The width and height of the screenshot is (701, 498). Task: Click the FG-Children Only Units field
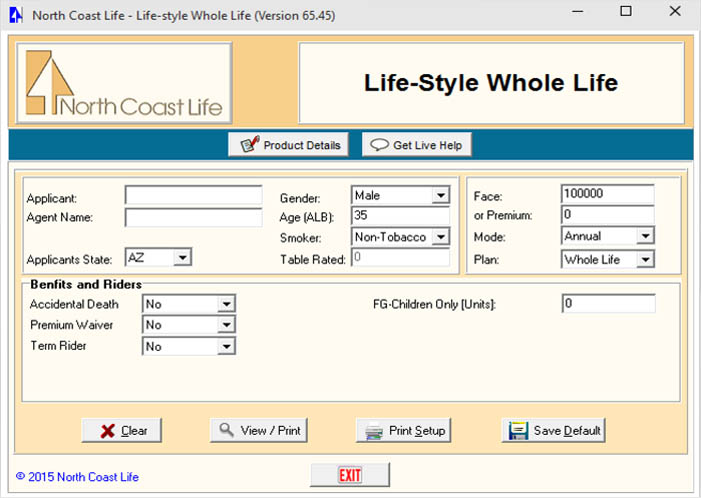tap(608, 304)
